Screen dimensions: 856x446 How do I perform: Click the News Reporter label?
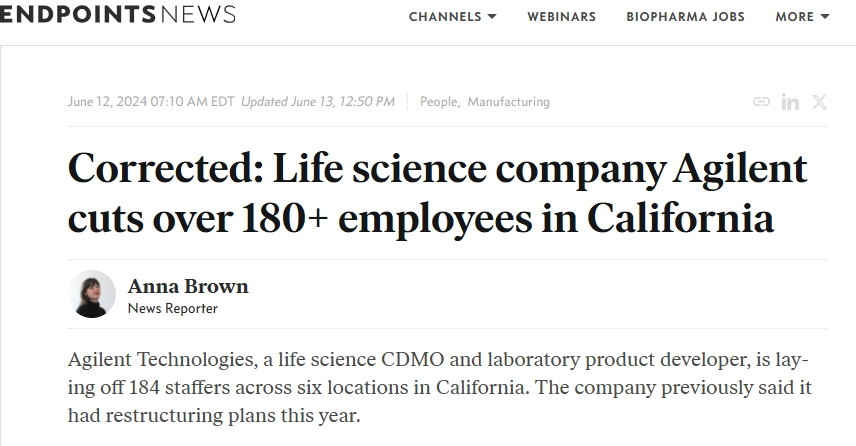click(172, 309)
